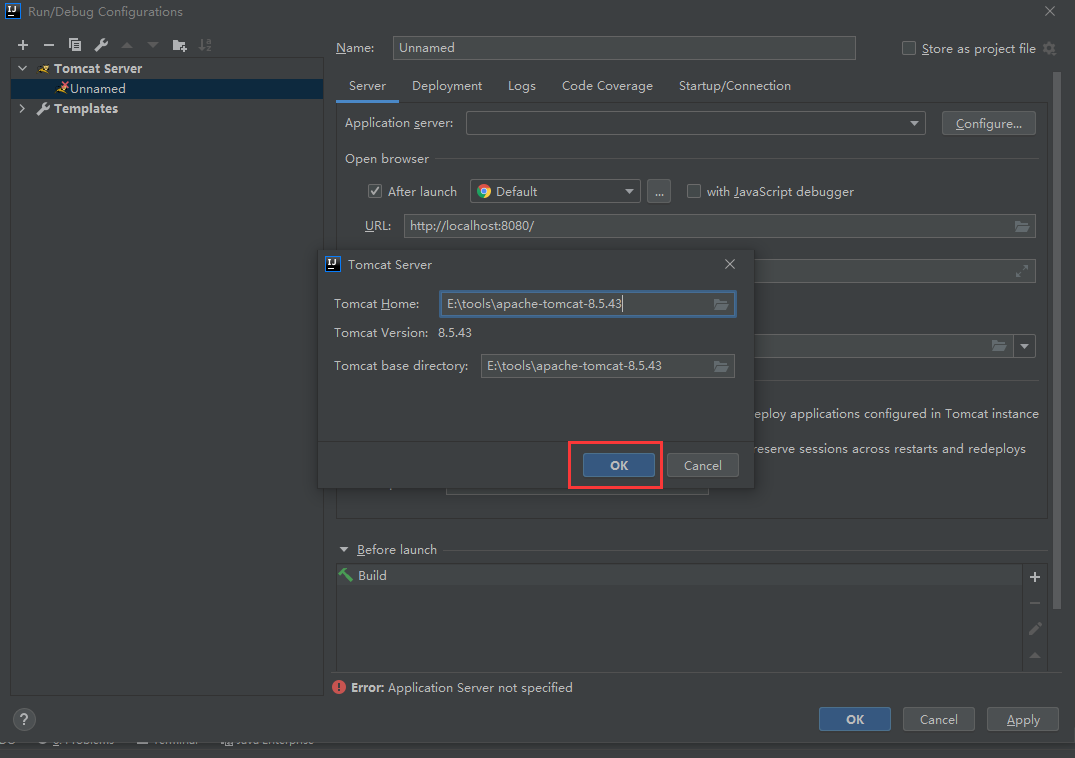Close the Run/Debug Configurations window

coord(1050,11)
